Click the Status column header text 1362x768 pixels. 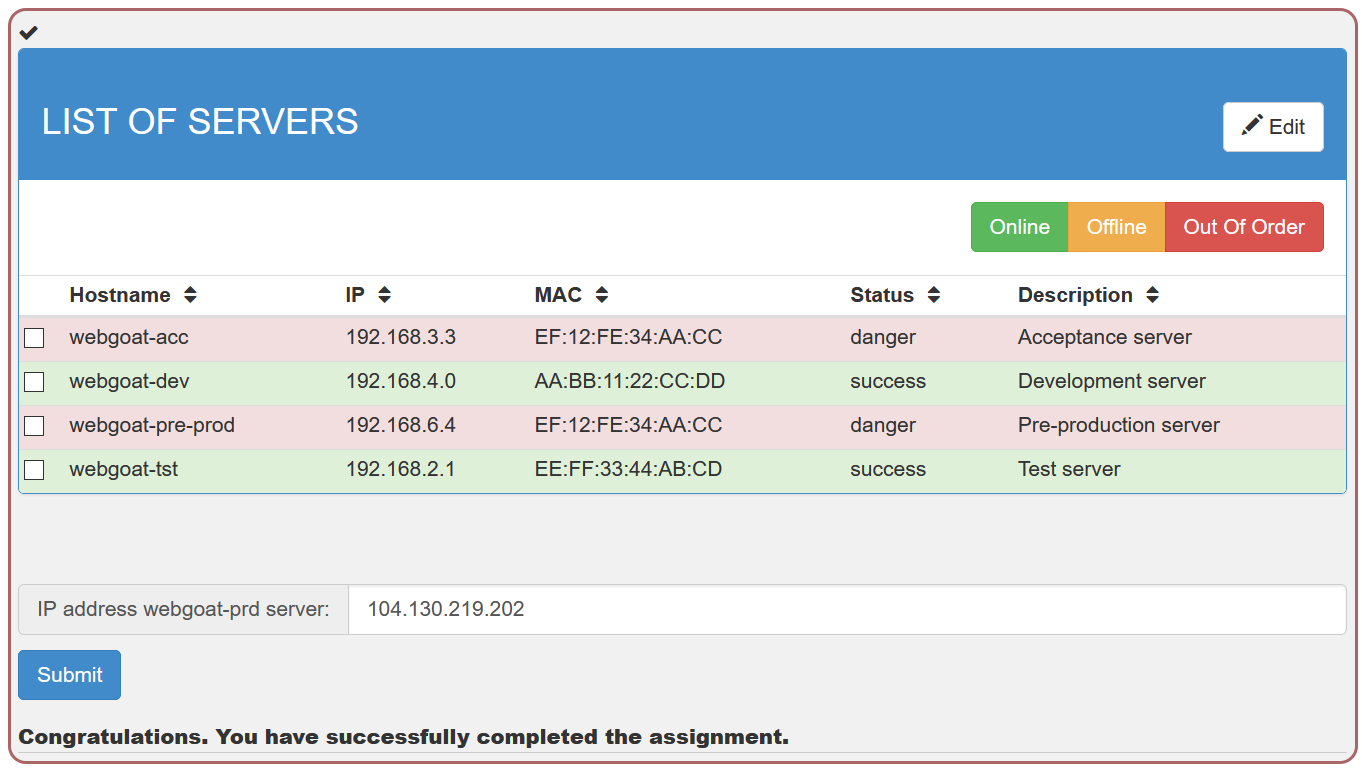882,295
